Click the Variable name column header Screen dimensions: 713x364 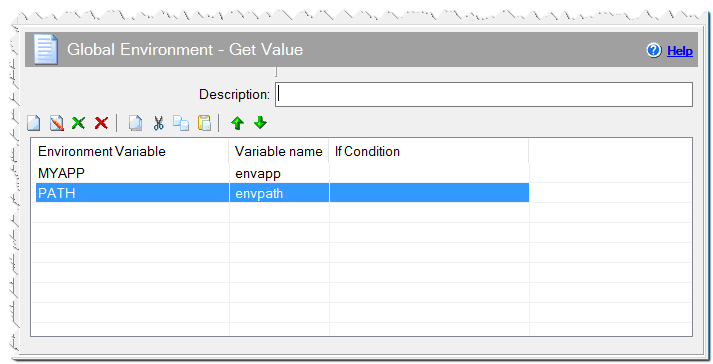click(x=279, y=151)
